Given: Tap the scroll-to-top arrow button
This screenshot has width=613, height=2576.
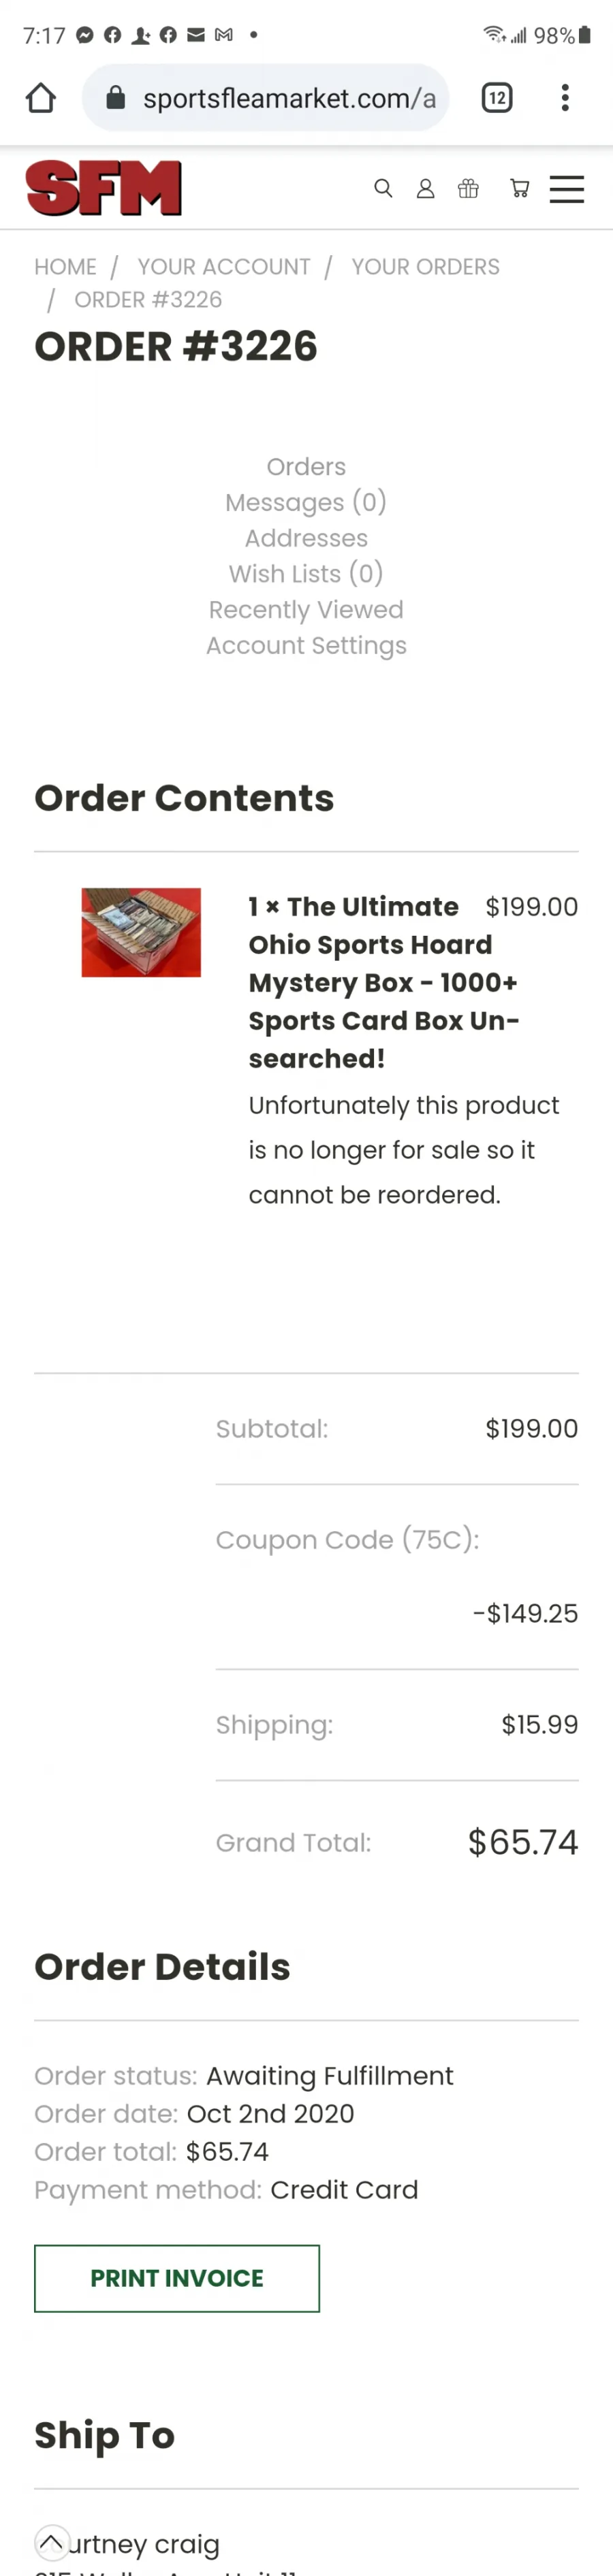Looking at the screenshot, I should coord(51,2541).
